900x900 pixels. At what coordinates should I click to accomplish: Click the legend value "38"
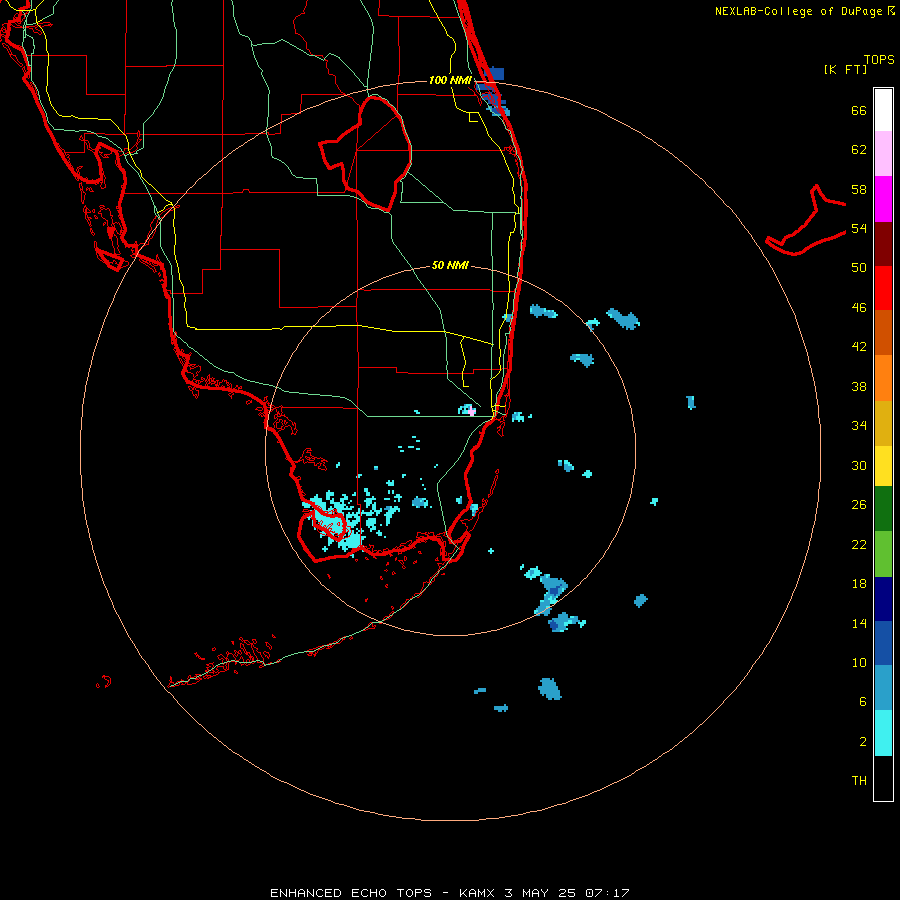pos(859,386)
